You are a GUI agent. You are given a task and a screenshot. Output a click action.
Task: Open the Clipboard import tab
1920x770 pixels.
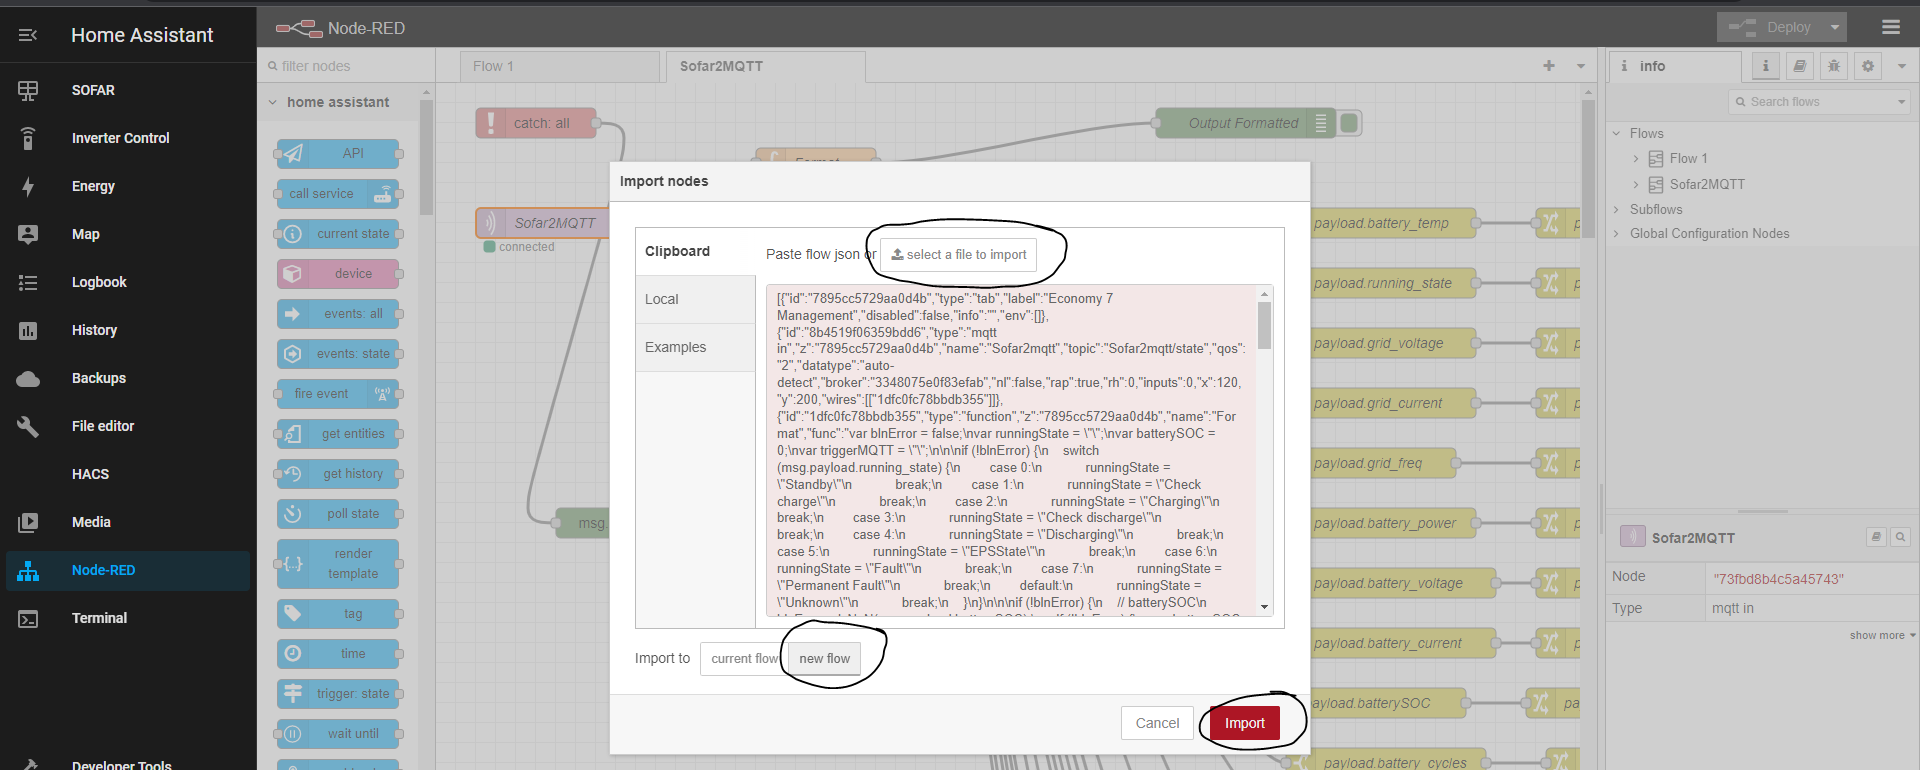[695, 252]
